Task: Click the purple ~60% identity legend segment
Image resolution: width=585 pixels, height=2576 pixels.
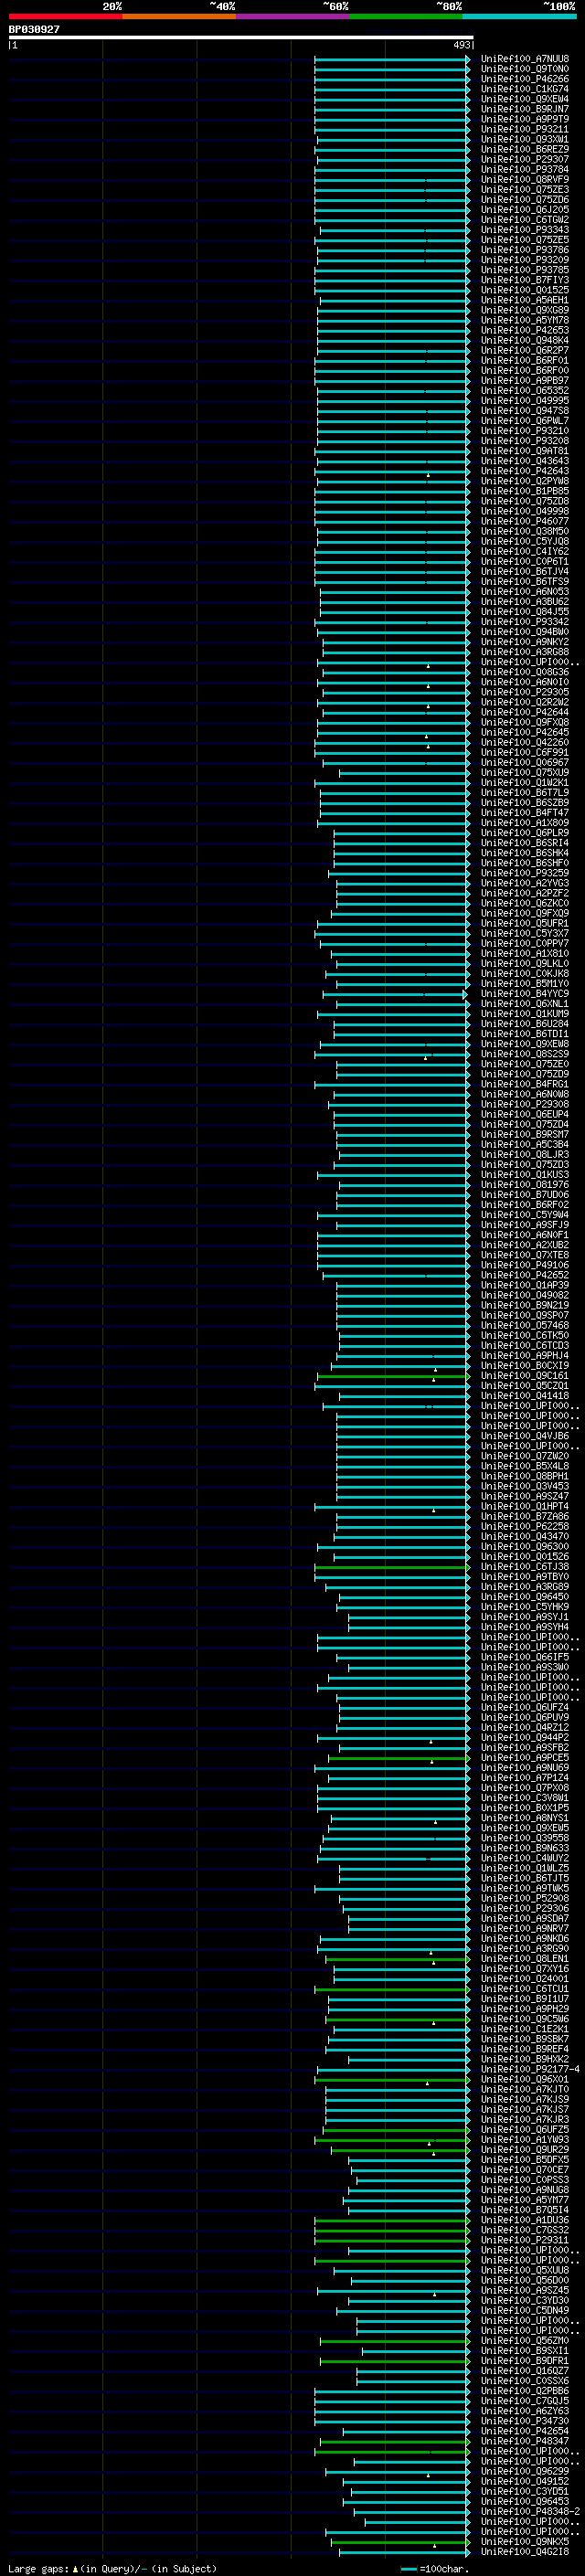Action: click(292, 16)
